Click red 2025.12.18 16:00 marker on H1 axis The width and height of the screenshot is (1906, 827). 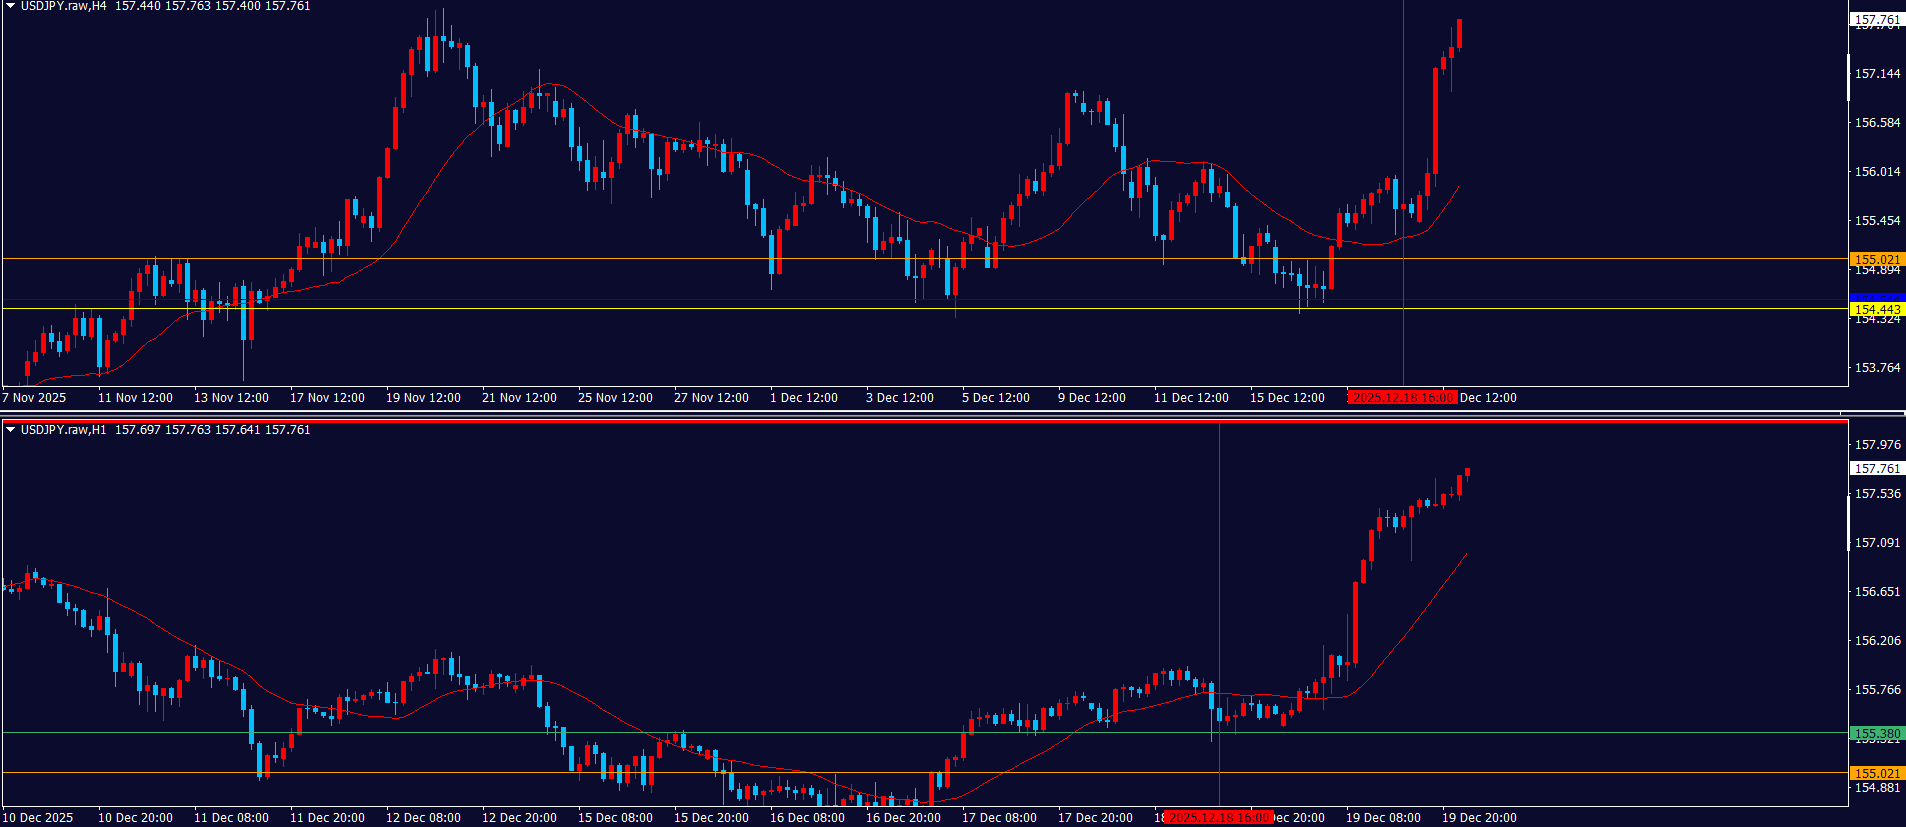coord(1219,817)
